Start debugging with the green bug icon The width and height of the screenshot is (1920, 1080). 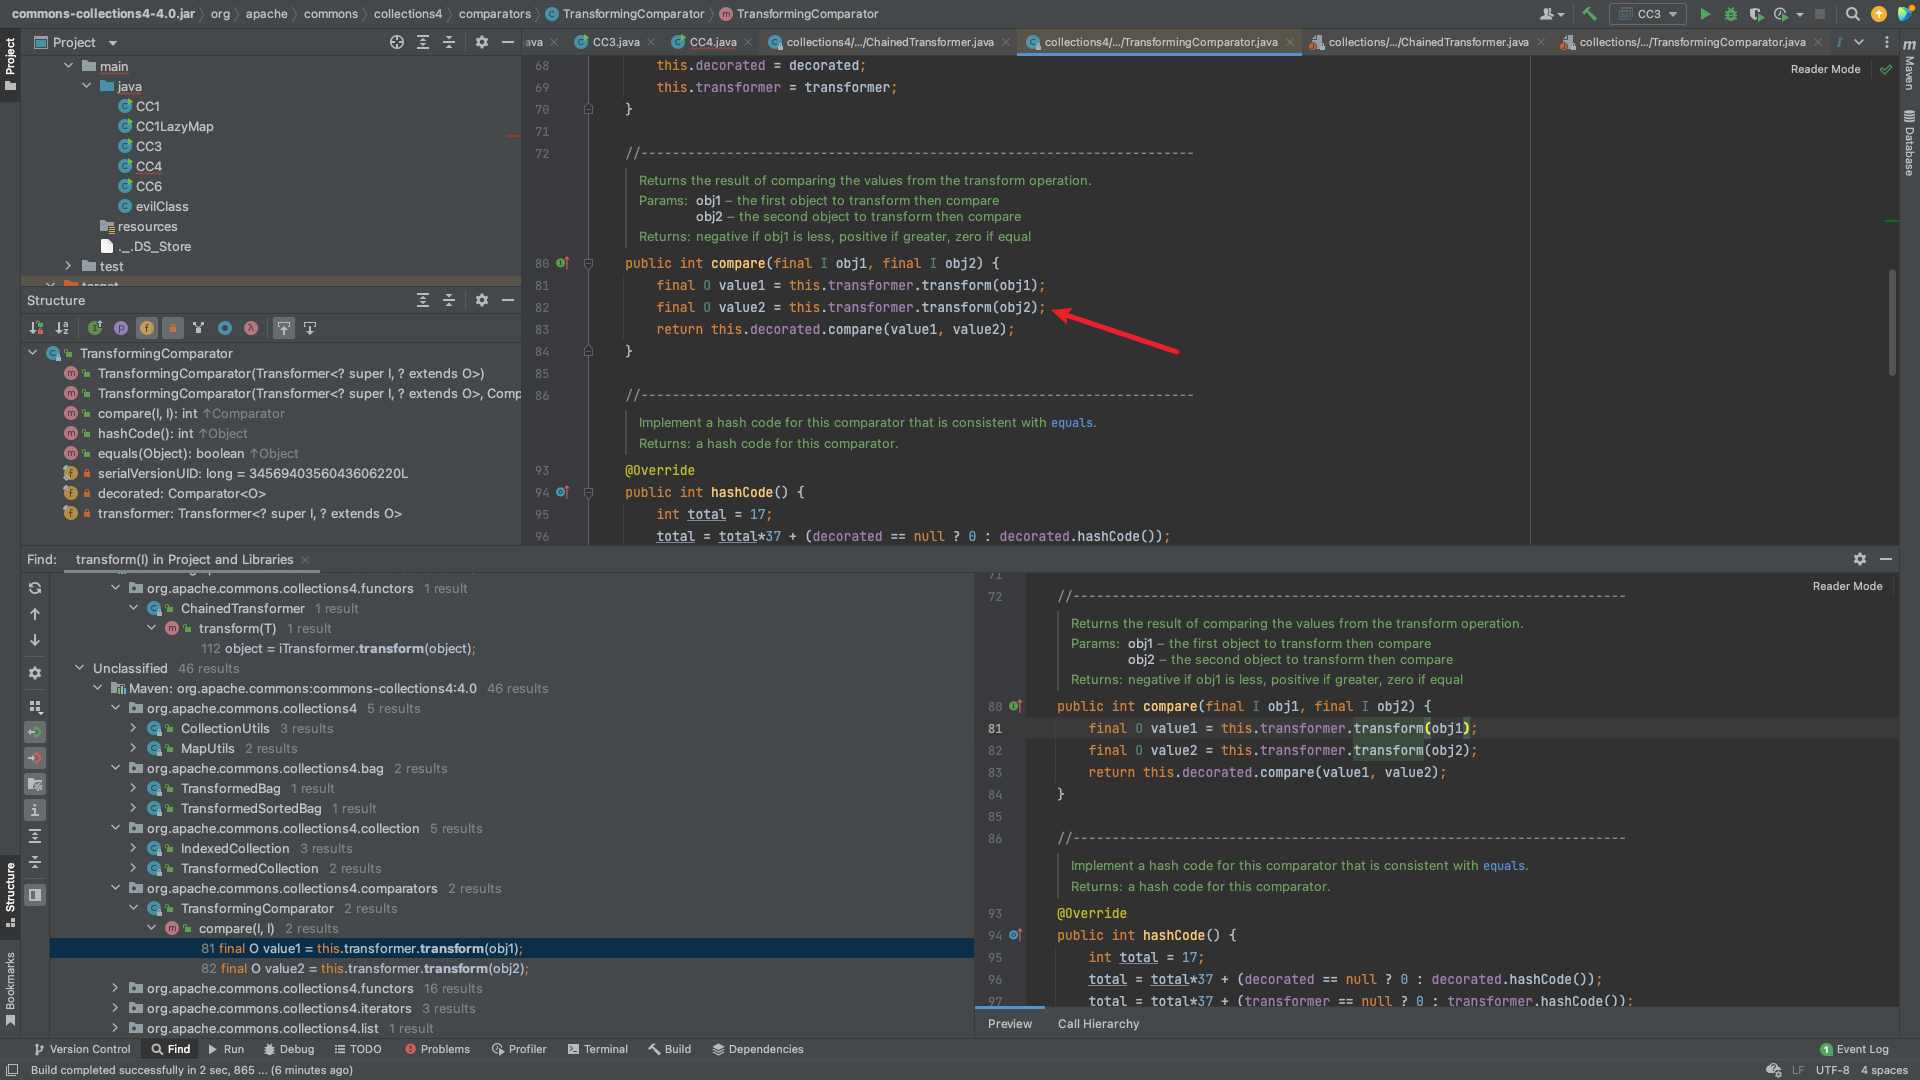(1731, 14)
